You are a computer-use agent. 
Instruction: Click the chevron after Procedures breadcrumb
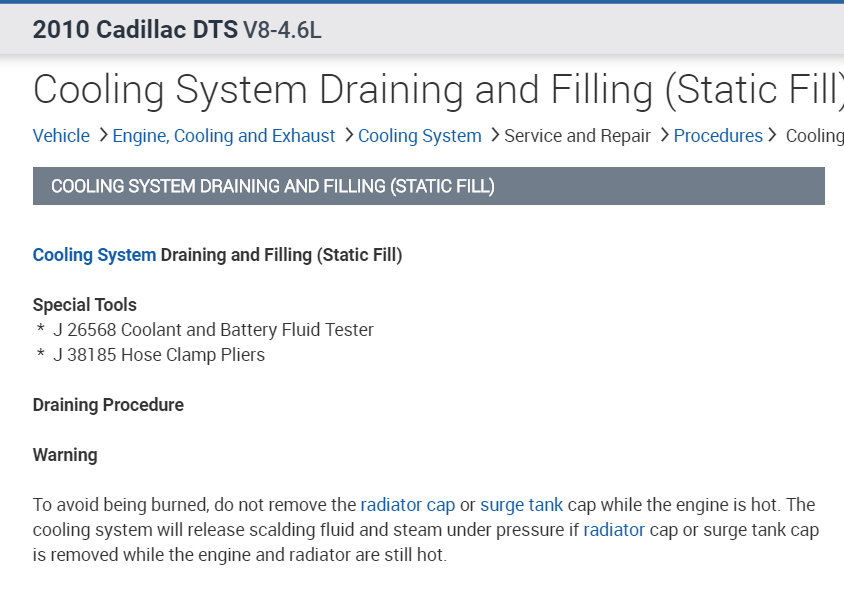(x=773, y=136)
